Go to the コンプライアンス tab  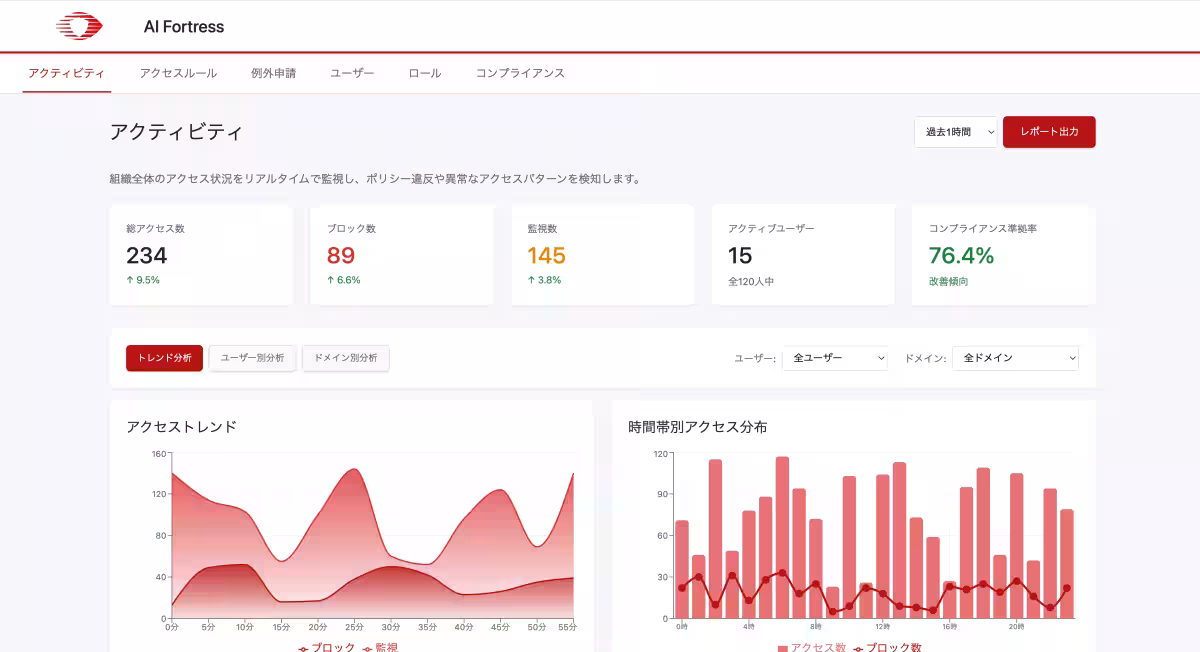tap(519, 73)
